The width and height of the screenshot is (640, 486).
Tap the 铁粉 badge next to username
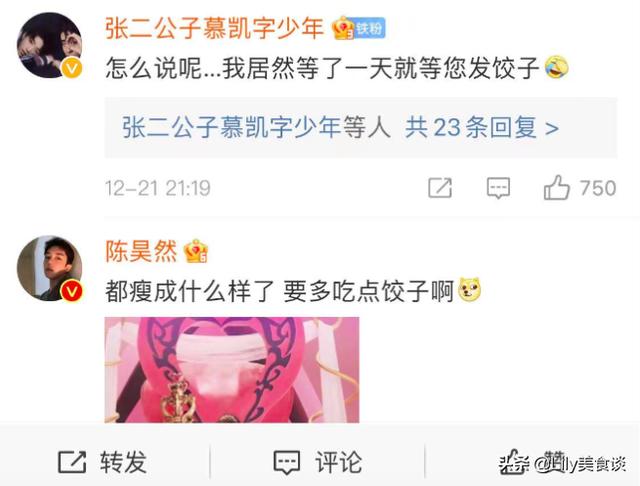click(x=369, y=29)
